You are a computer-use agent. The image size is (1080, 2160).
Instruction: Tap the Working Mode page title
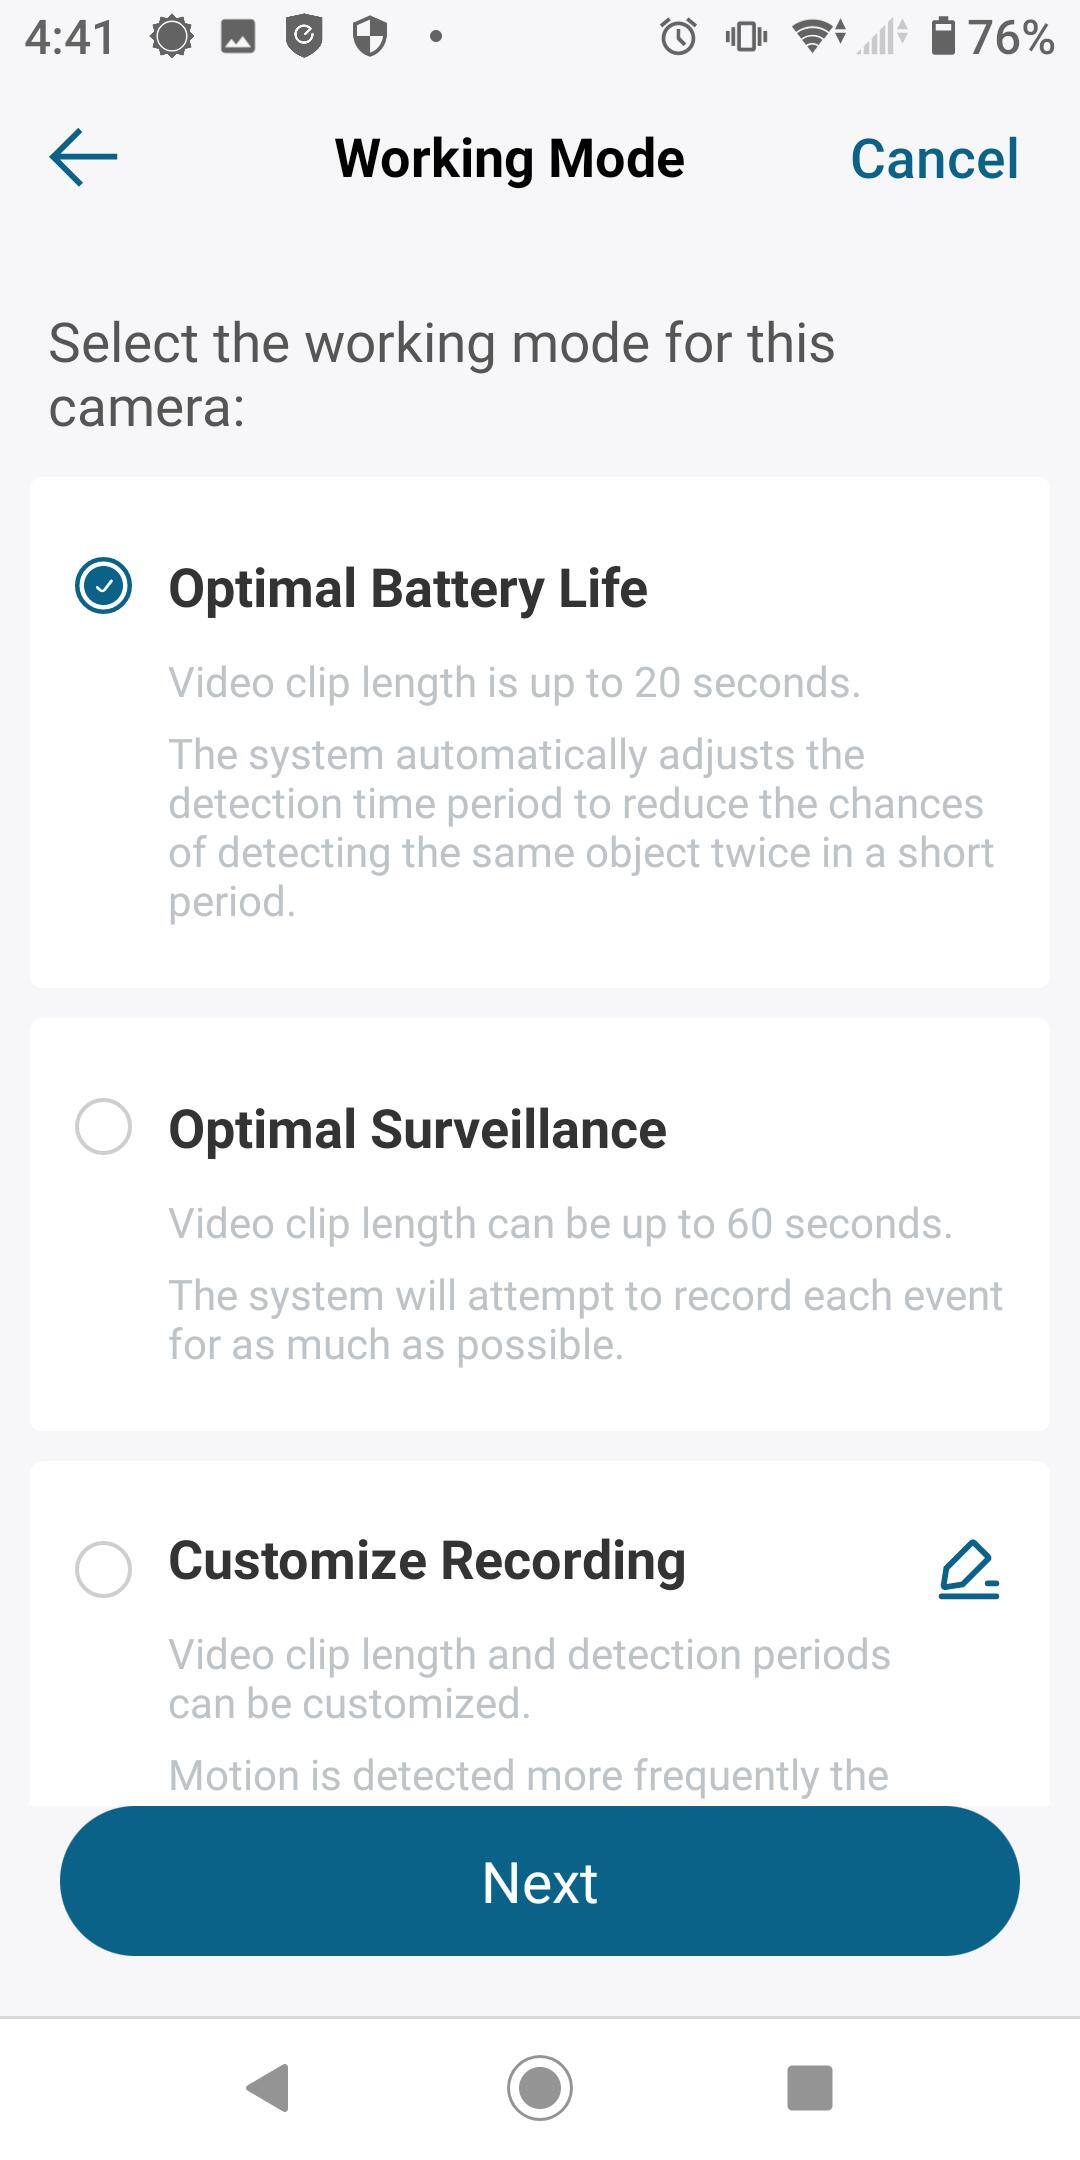click(510, 159)
